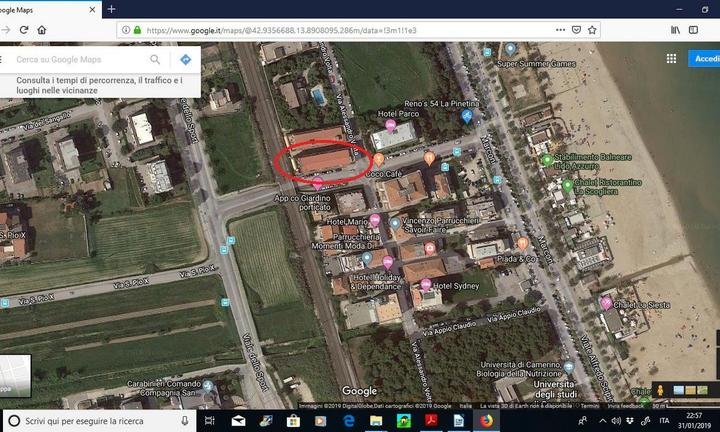Open page actions three-dots menu in address bar
Screen dimensions: 720x432
click(563, 30)
